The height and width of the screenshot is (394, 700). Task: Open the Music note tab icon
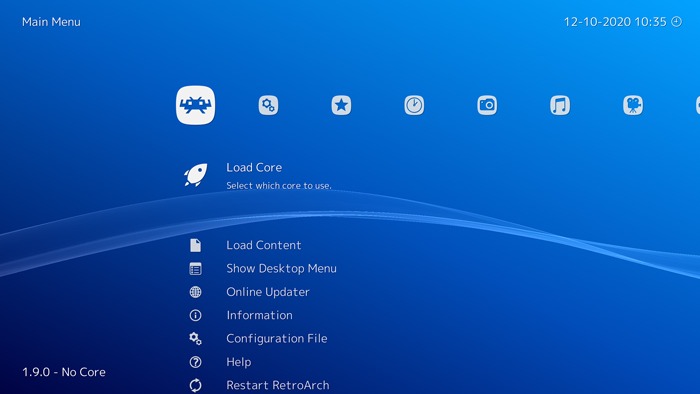click(x=560, y=105)
